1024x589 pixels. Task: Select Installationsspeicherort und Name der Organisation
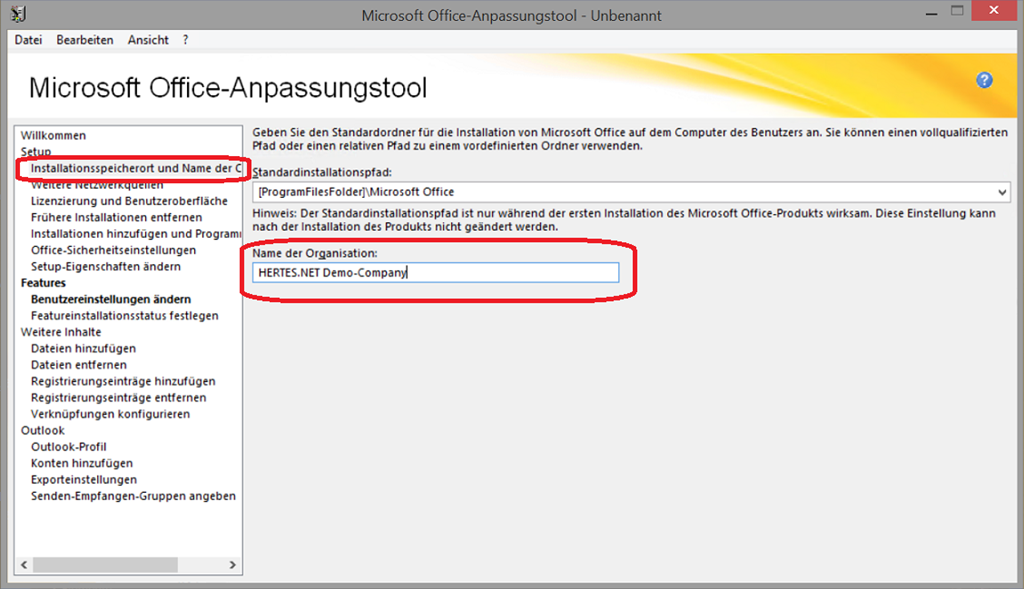(136, 168)
